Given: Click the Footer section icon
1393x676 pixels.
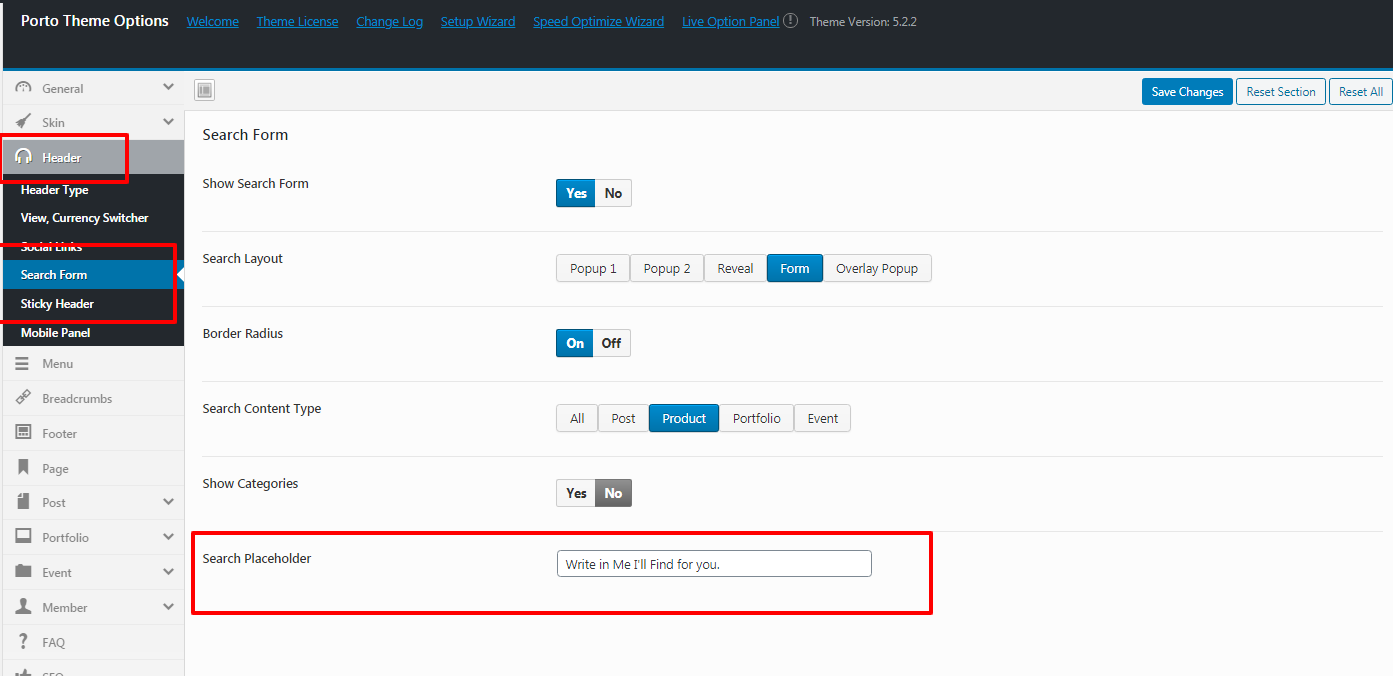Looking at the screenshot, I should click(x=23, y=433).
